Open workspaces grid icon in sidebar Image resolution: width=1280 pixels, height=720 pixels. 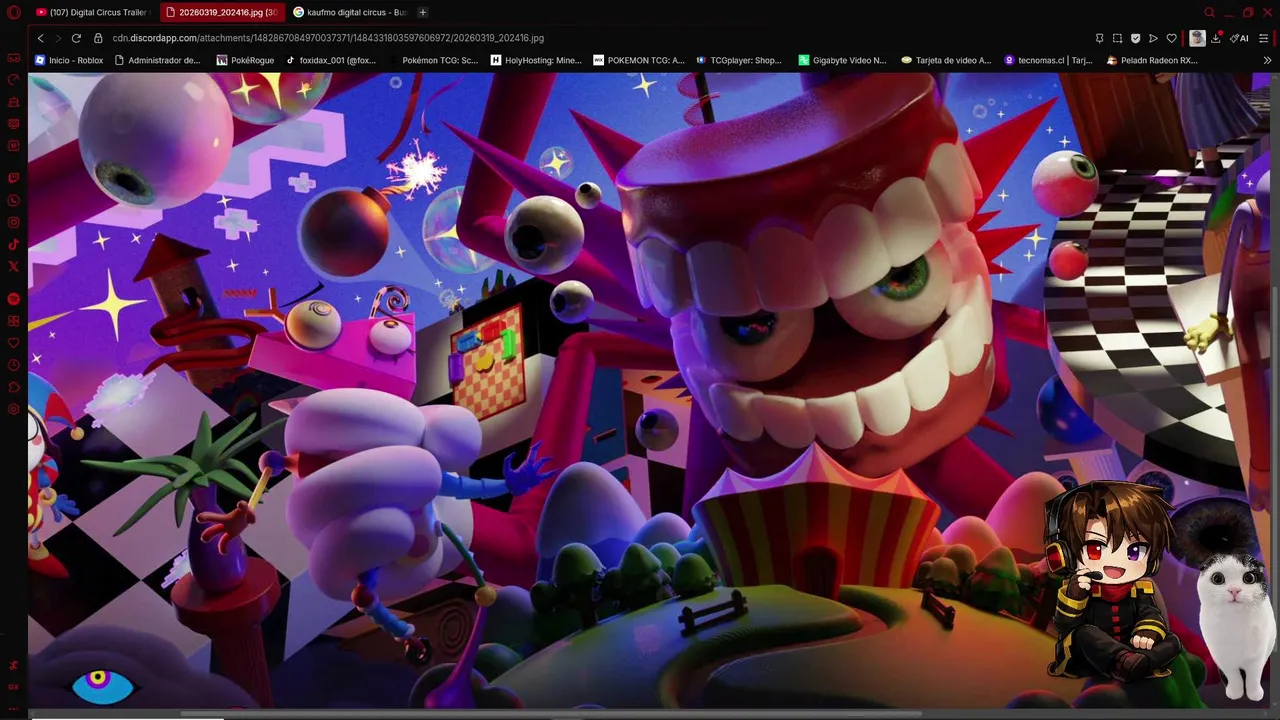tap(14, 321)
